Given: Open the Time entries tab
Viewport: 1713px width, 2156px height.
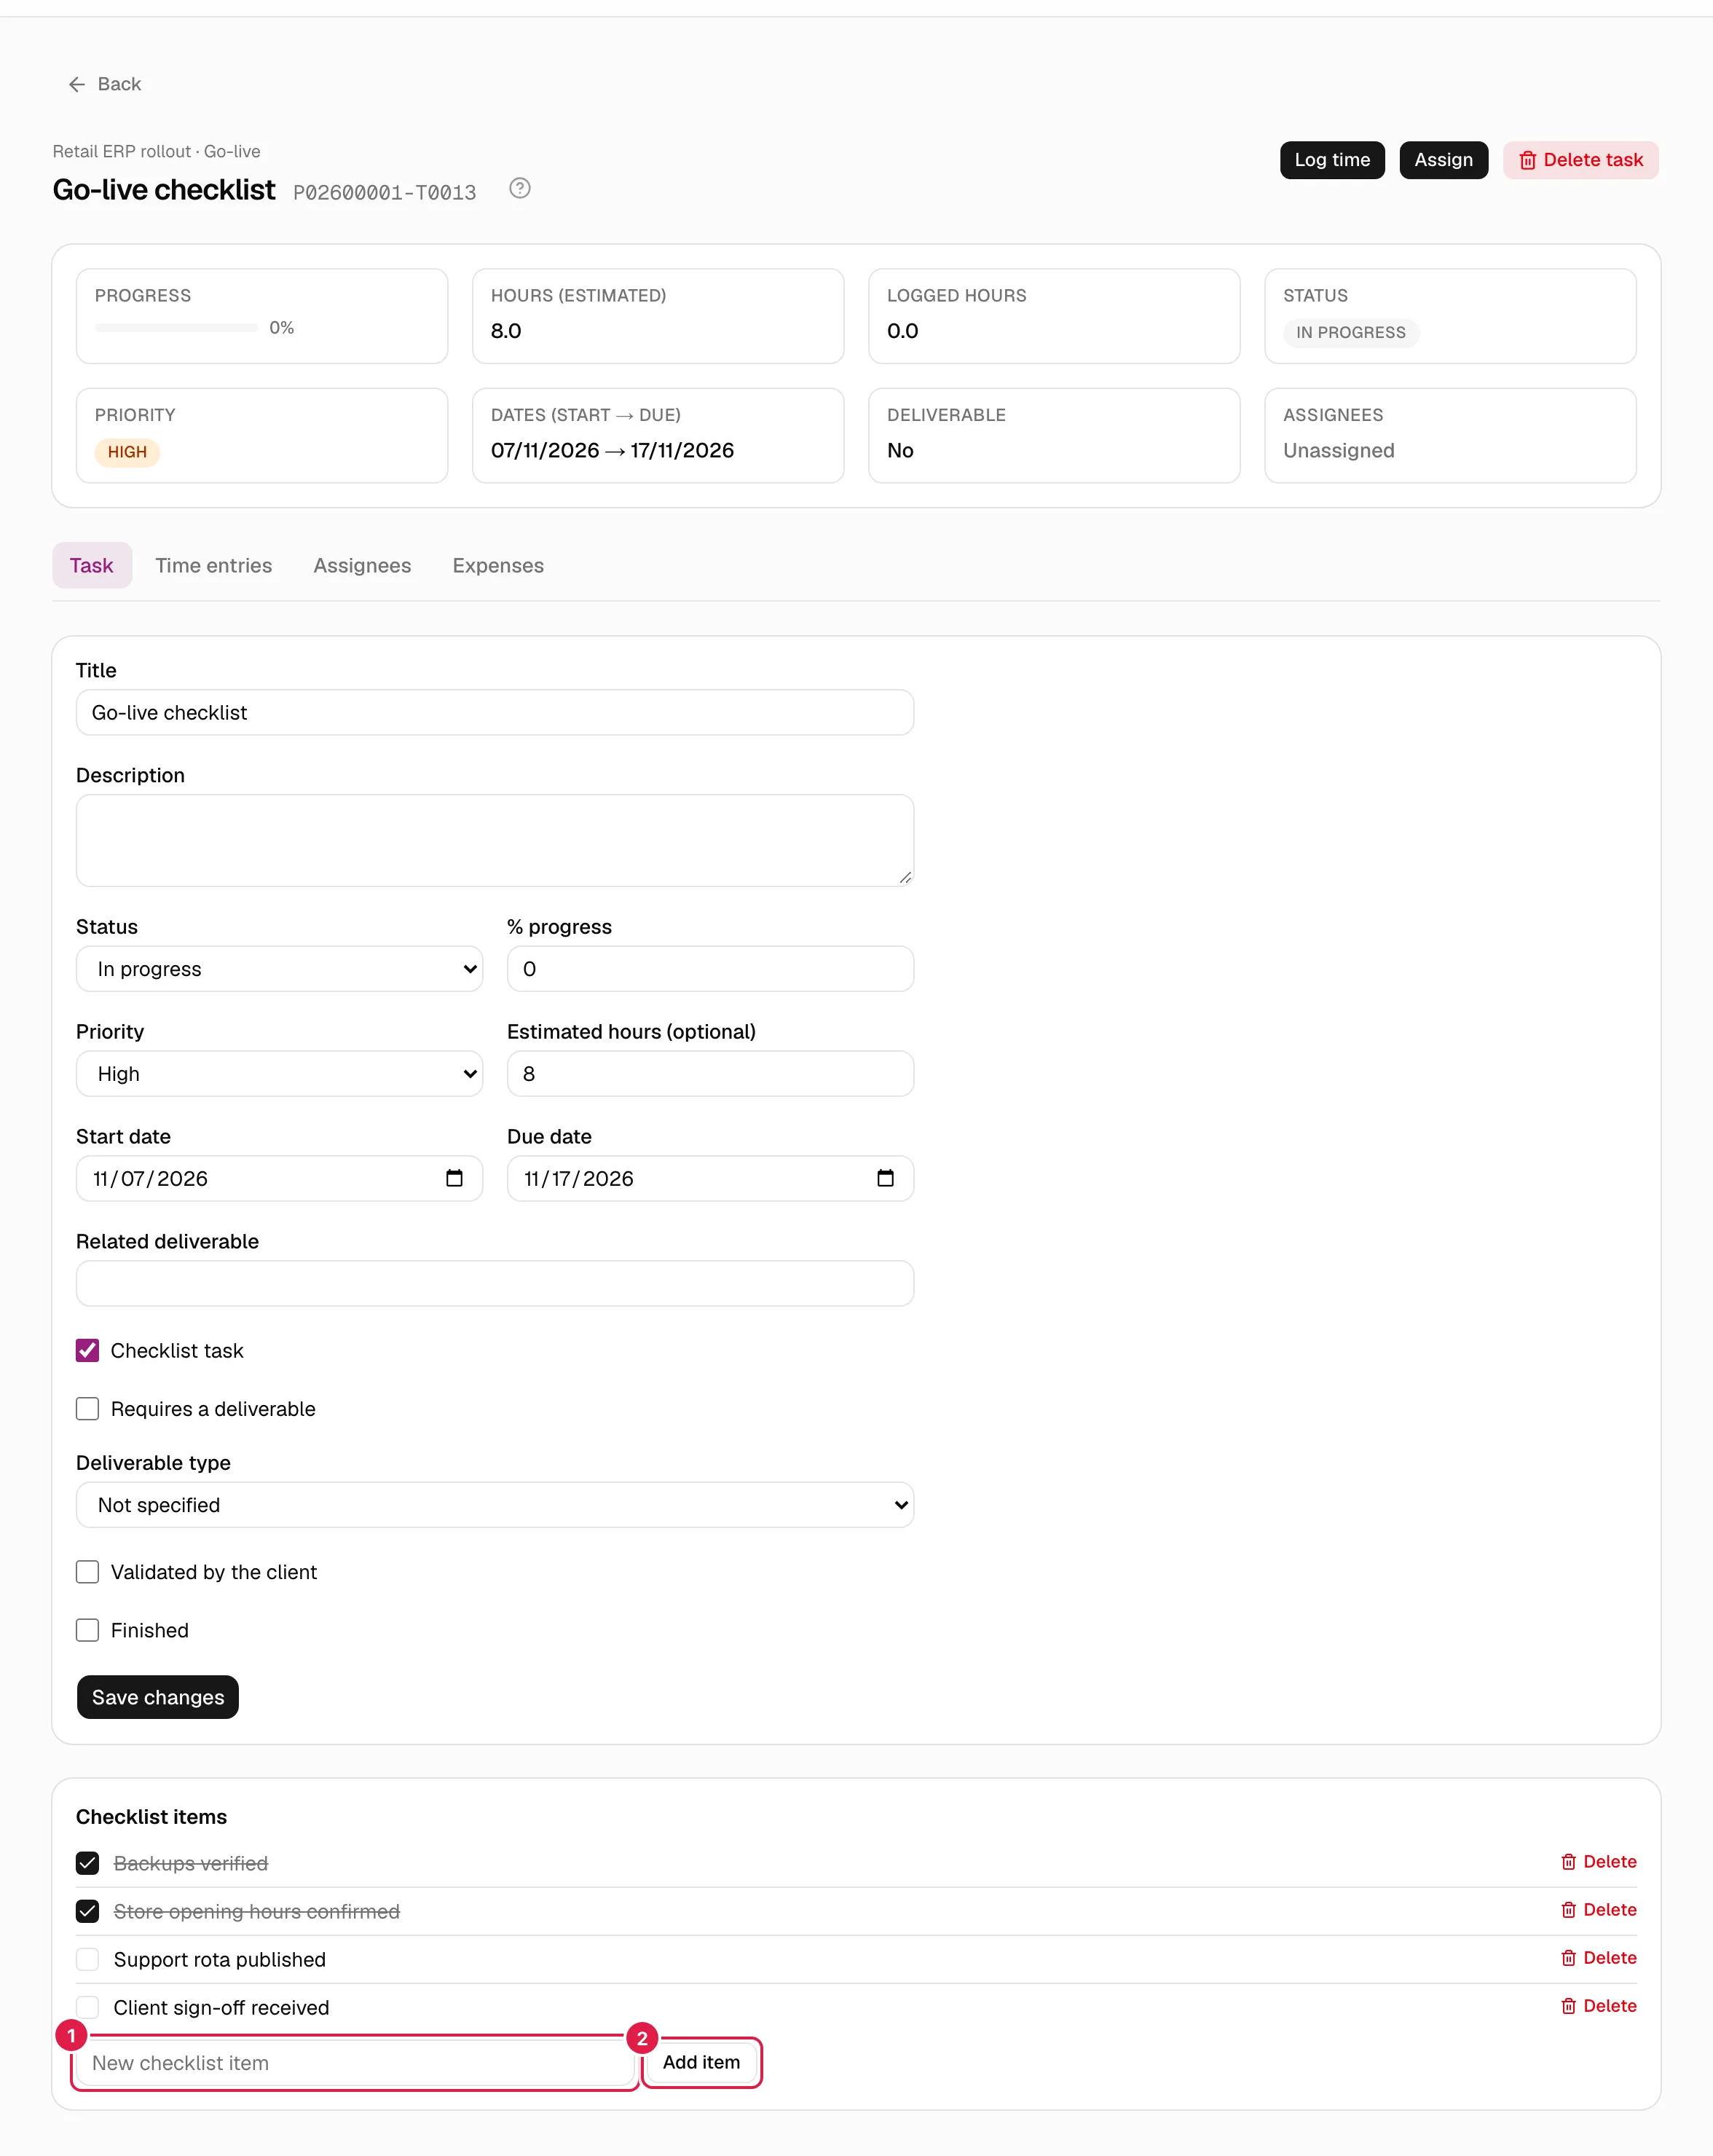Looking at the screenshot, I should (213, 565).
